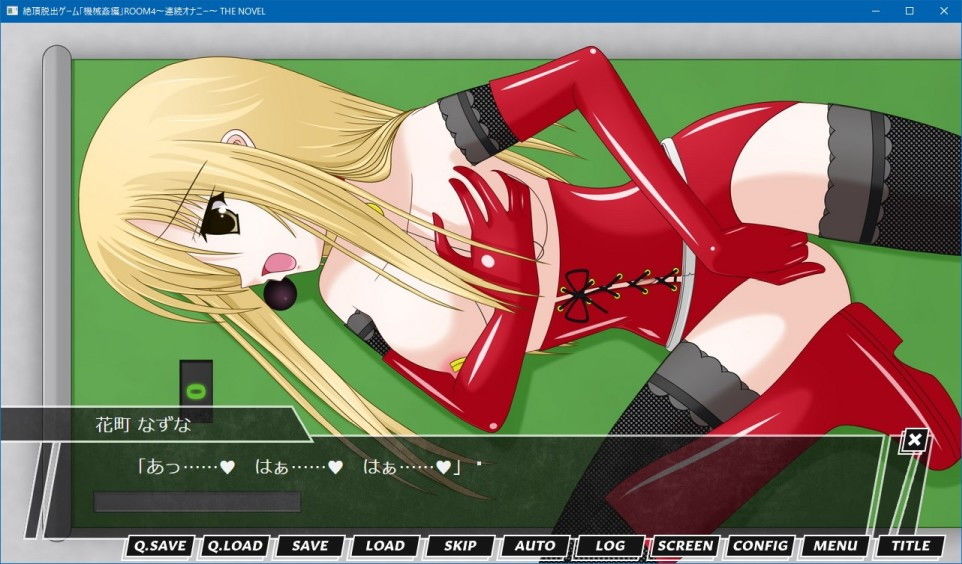This screenshot has width=962, height=564.
Task: Toggle AUTO play mode
Action: [x=535, y=546]
